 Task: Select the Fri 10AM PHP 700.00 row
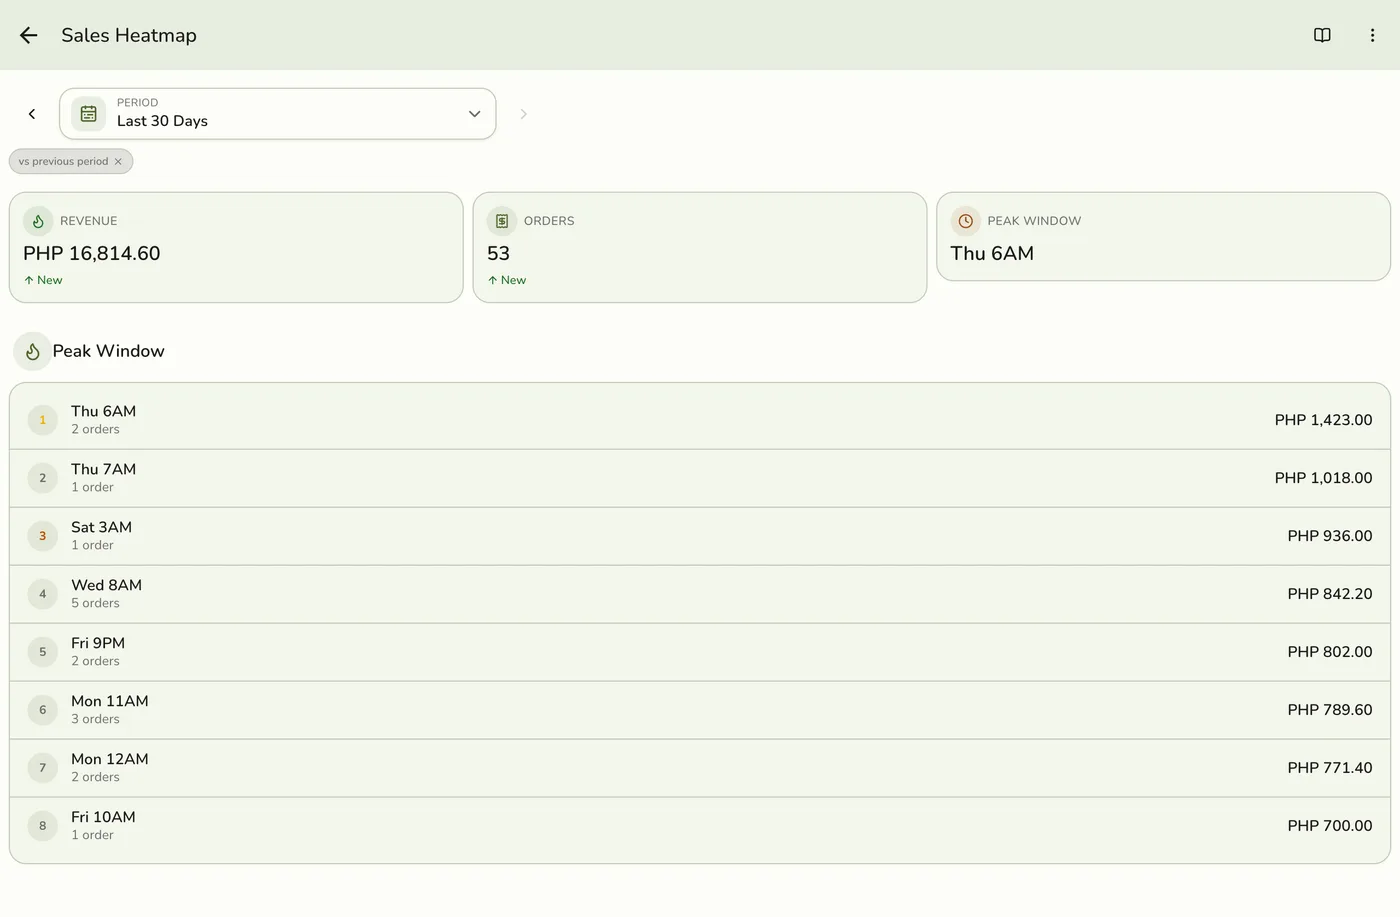[x=700, y=826]
